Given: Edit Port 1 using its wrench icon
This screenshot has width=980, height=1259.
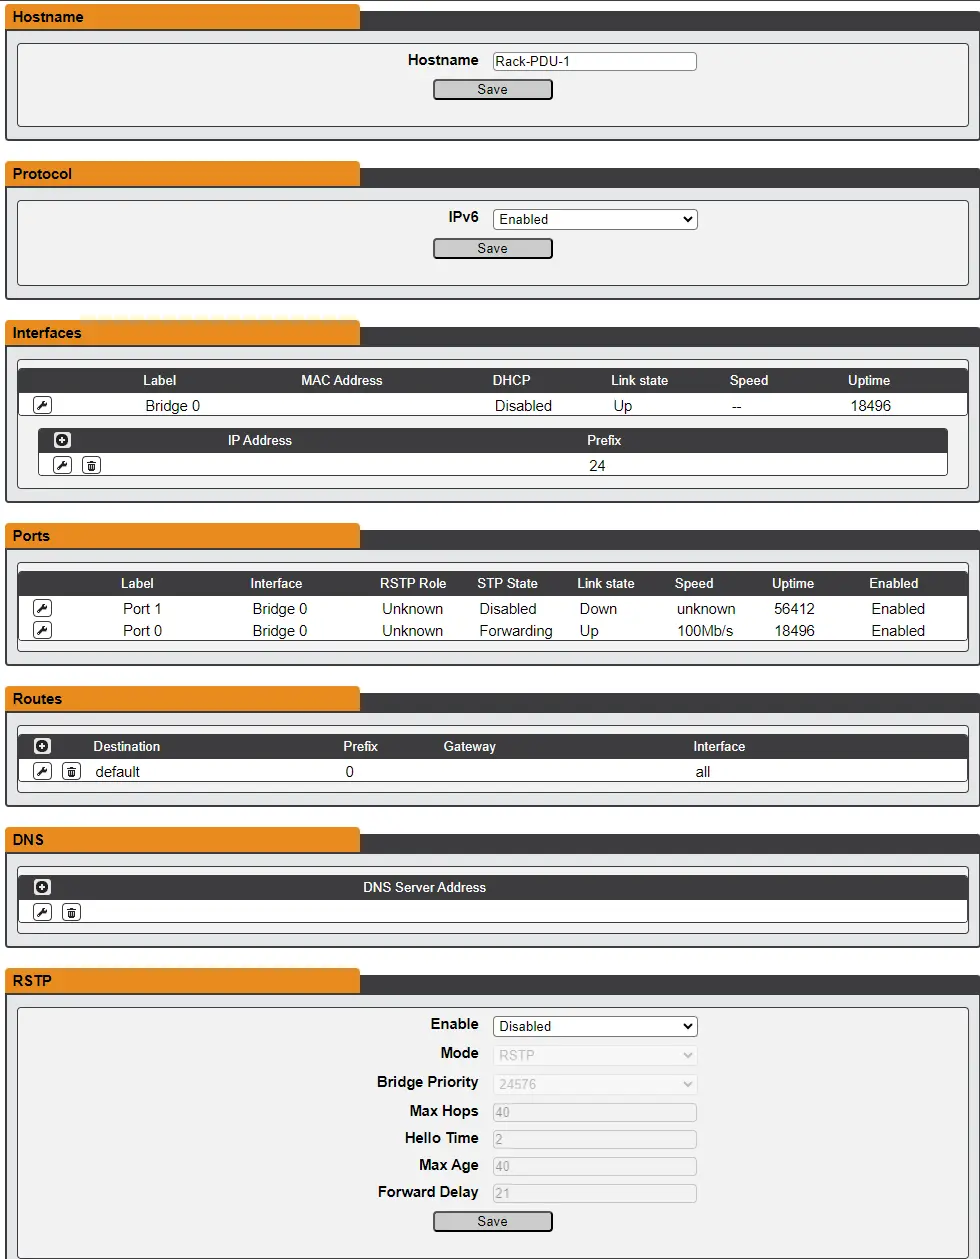Looking at the screenshot, I should 42,608.
